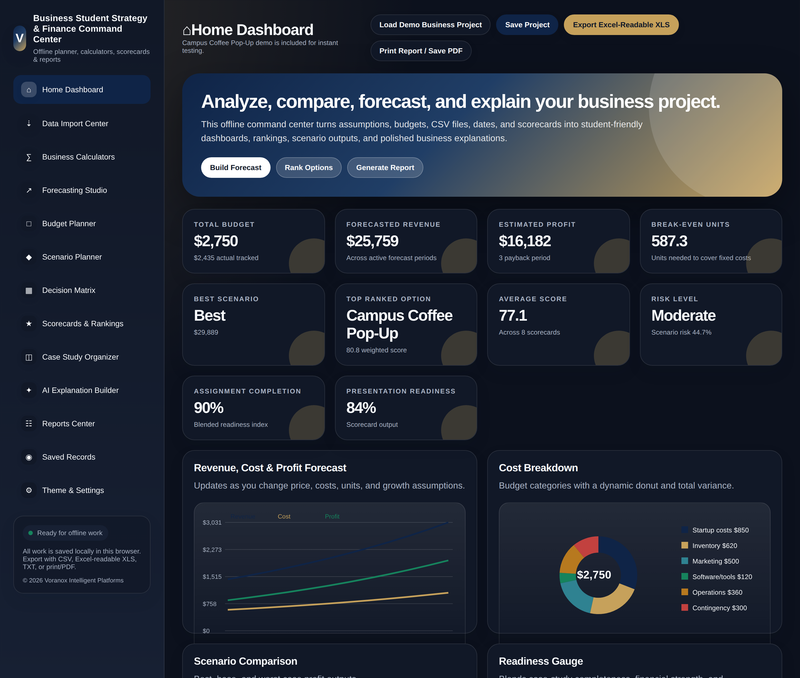Click Risk Level Moderate text
The image size is (800, 678).
pos(683,315)
